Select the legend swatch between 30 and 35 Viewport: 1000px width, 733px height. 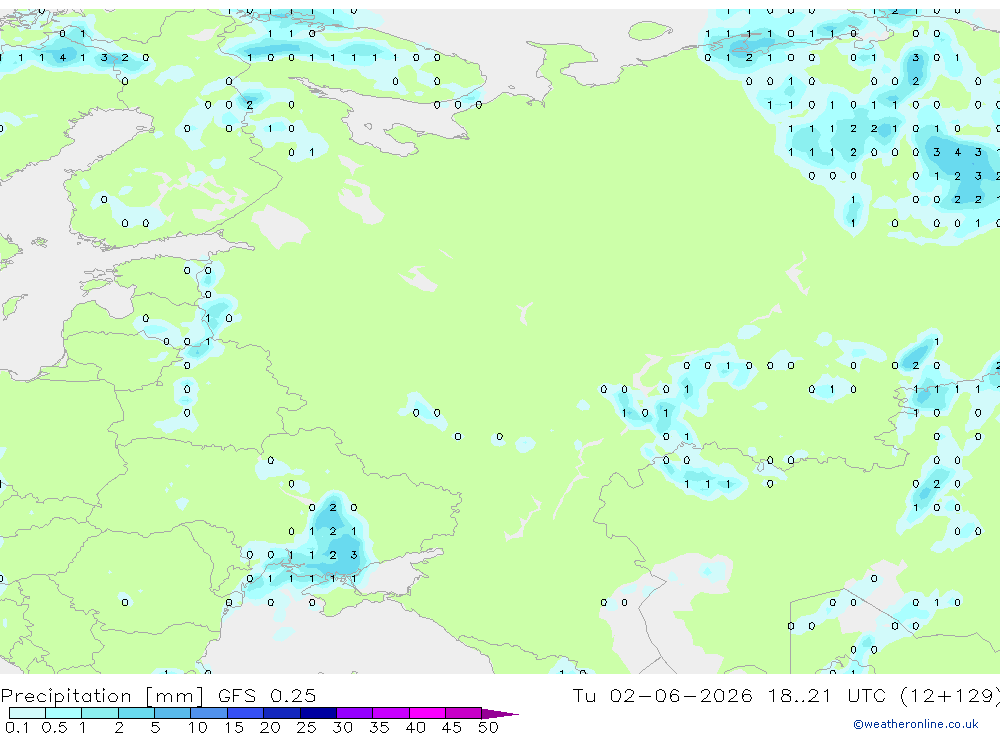[x=354, y=713]
